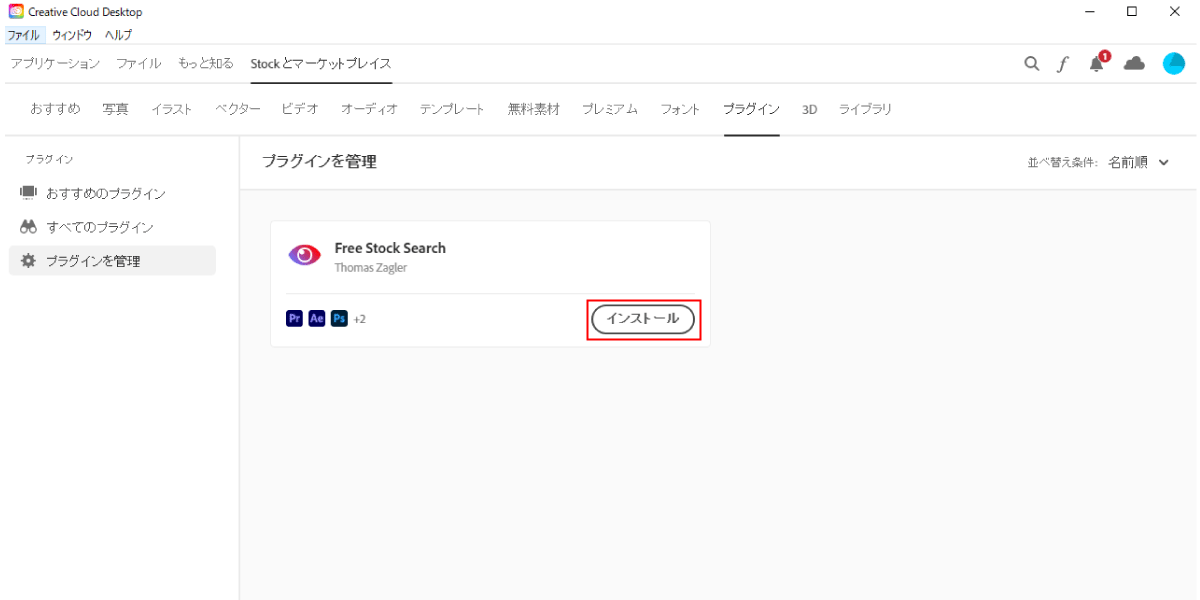Go to 3D category tab
The width and height of the screenshot is (1200, 600).
tap(809, 109)
